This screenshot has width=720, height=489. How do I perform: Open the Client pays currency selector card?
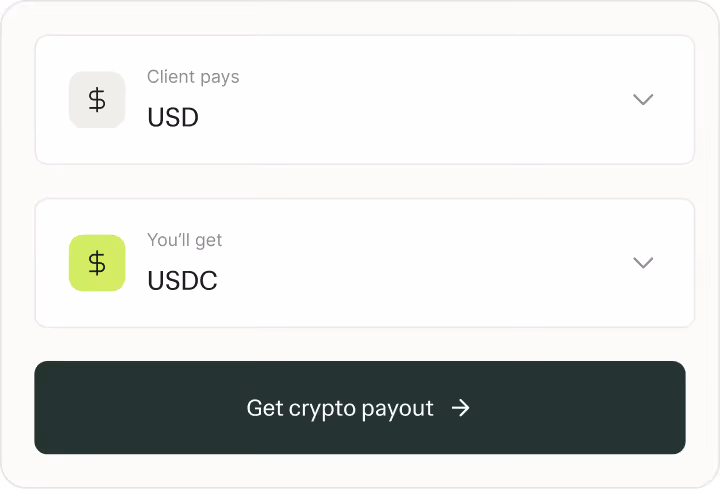click(364, 100)
